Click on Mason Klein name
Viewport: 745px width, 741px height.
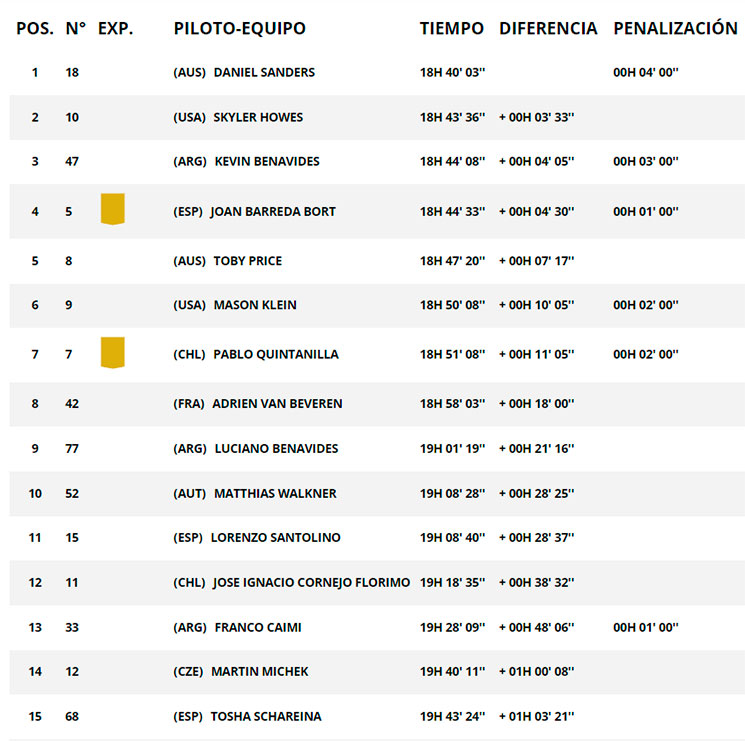tap(255, 305)
